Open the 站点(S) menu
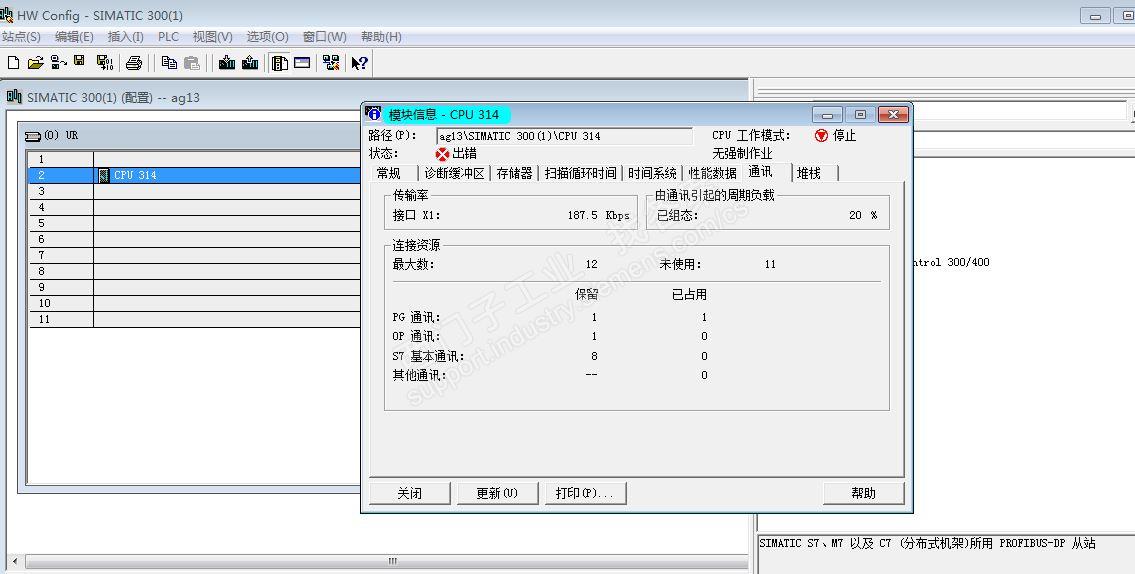The height and width of the screenshot is (574, 1135). 21,37
